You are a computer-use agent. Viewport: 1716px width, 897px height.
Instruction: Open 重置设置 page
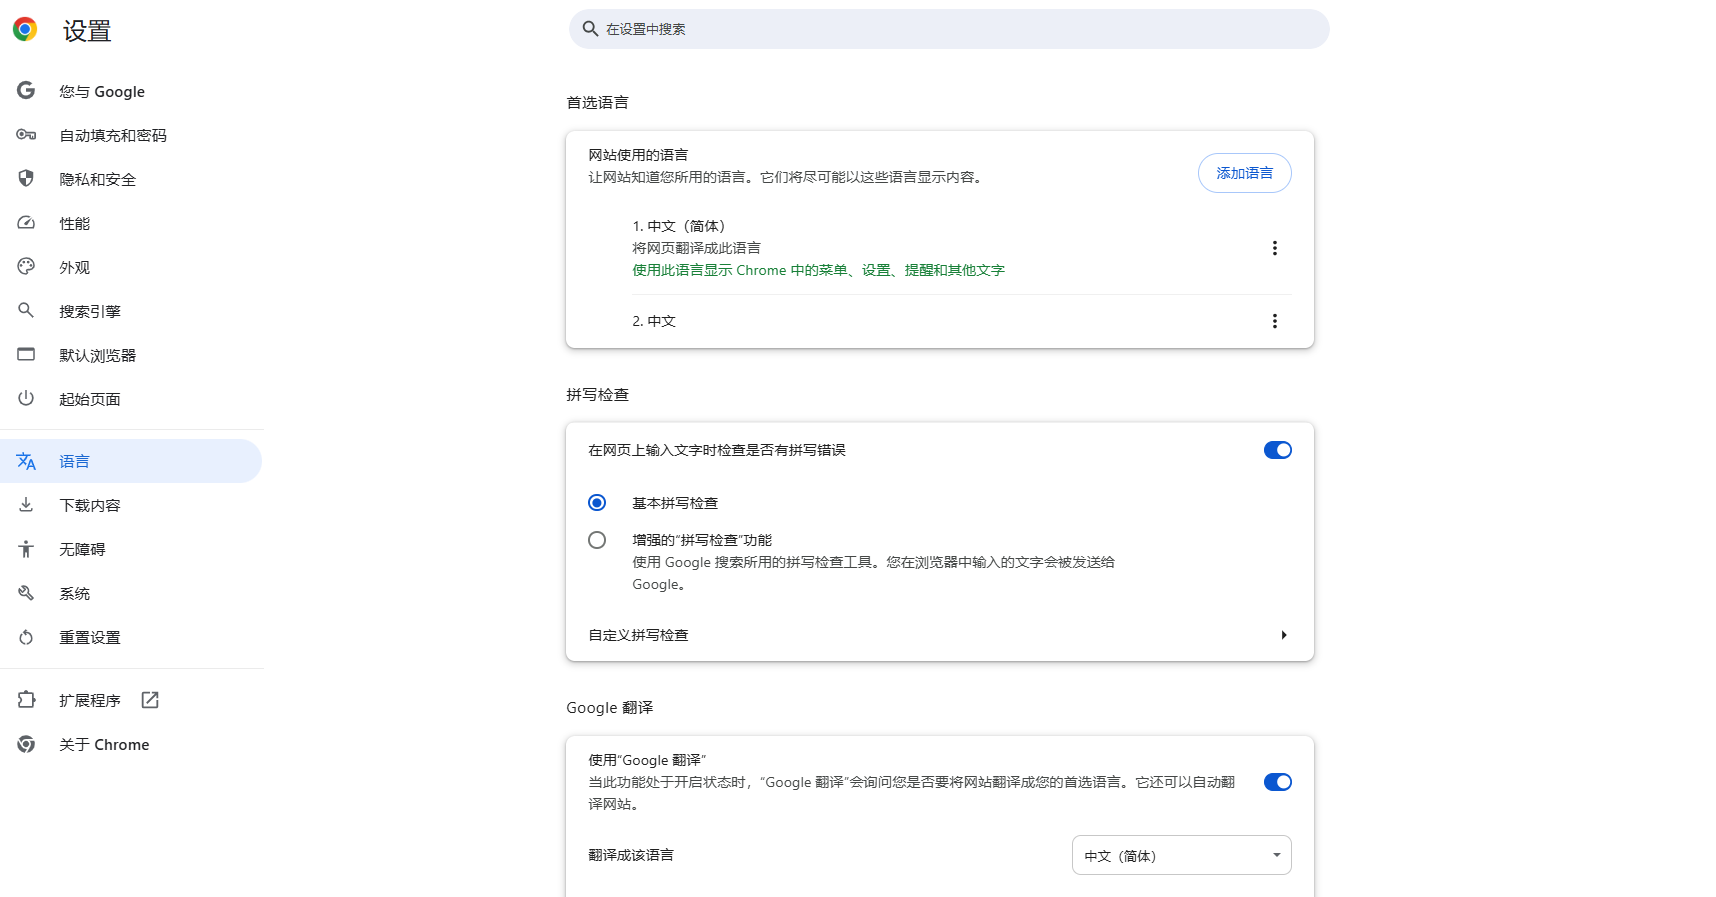point(131,637)
